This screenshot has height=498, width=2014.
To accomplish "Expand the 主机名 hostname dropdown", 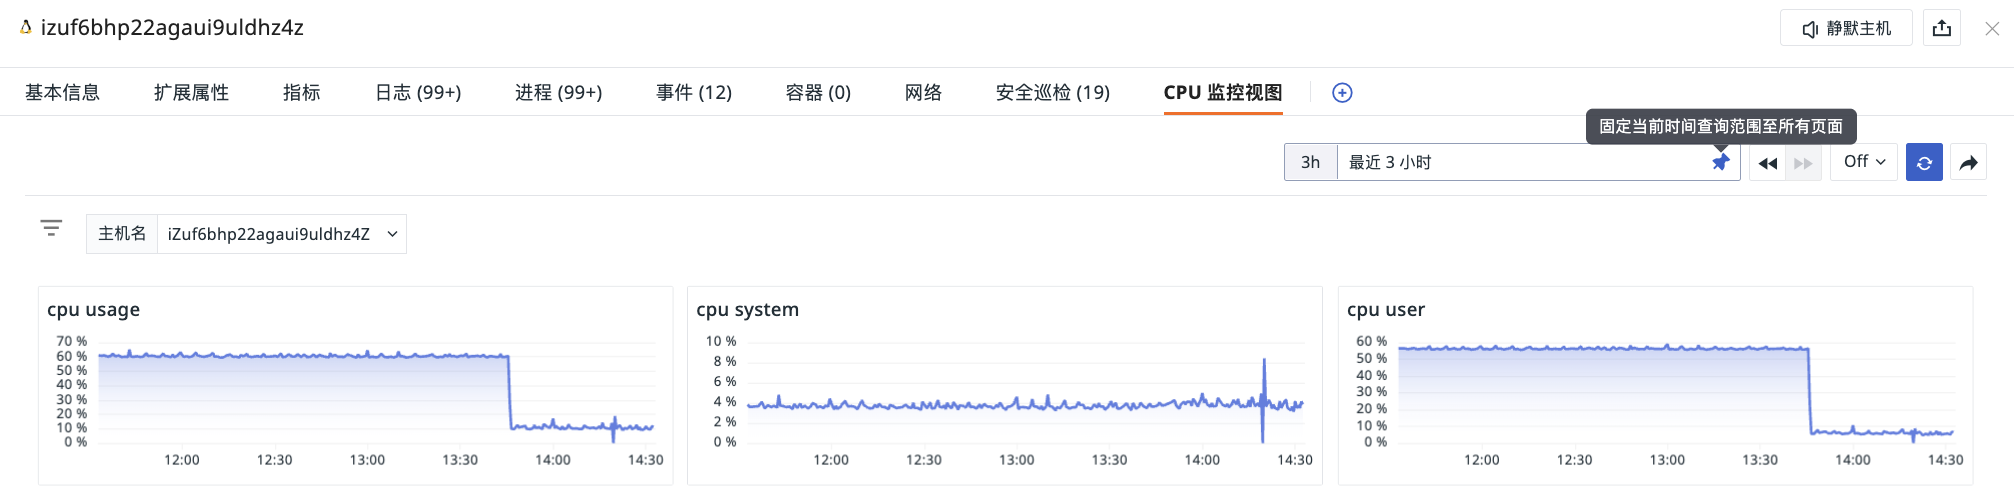I will 392,234.
